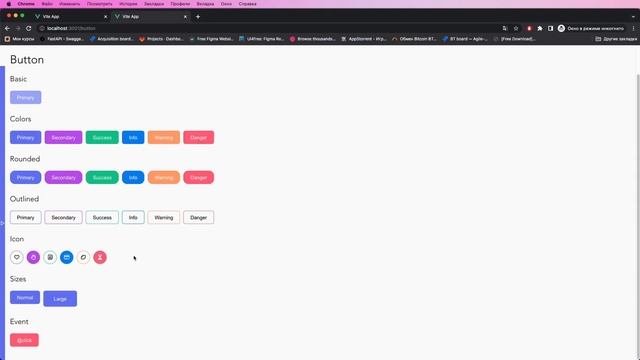Screen dimensions: 640x360
Task: Open the Acquisition board bookmark
Action: tap(111, 39)
